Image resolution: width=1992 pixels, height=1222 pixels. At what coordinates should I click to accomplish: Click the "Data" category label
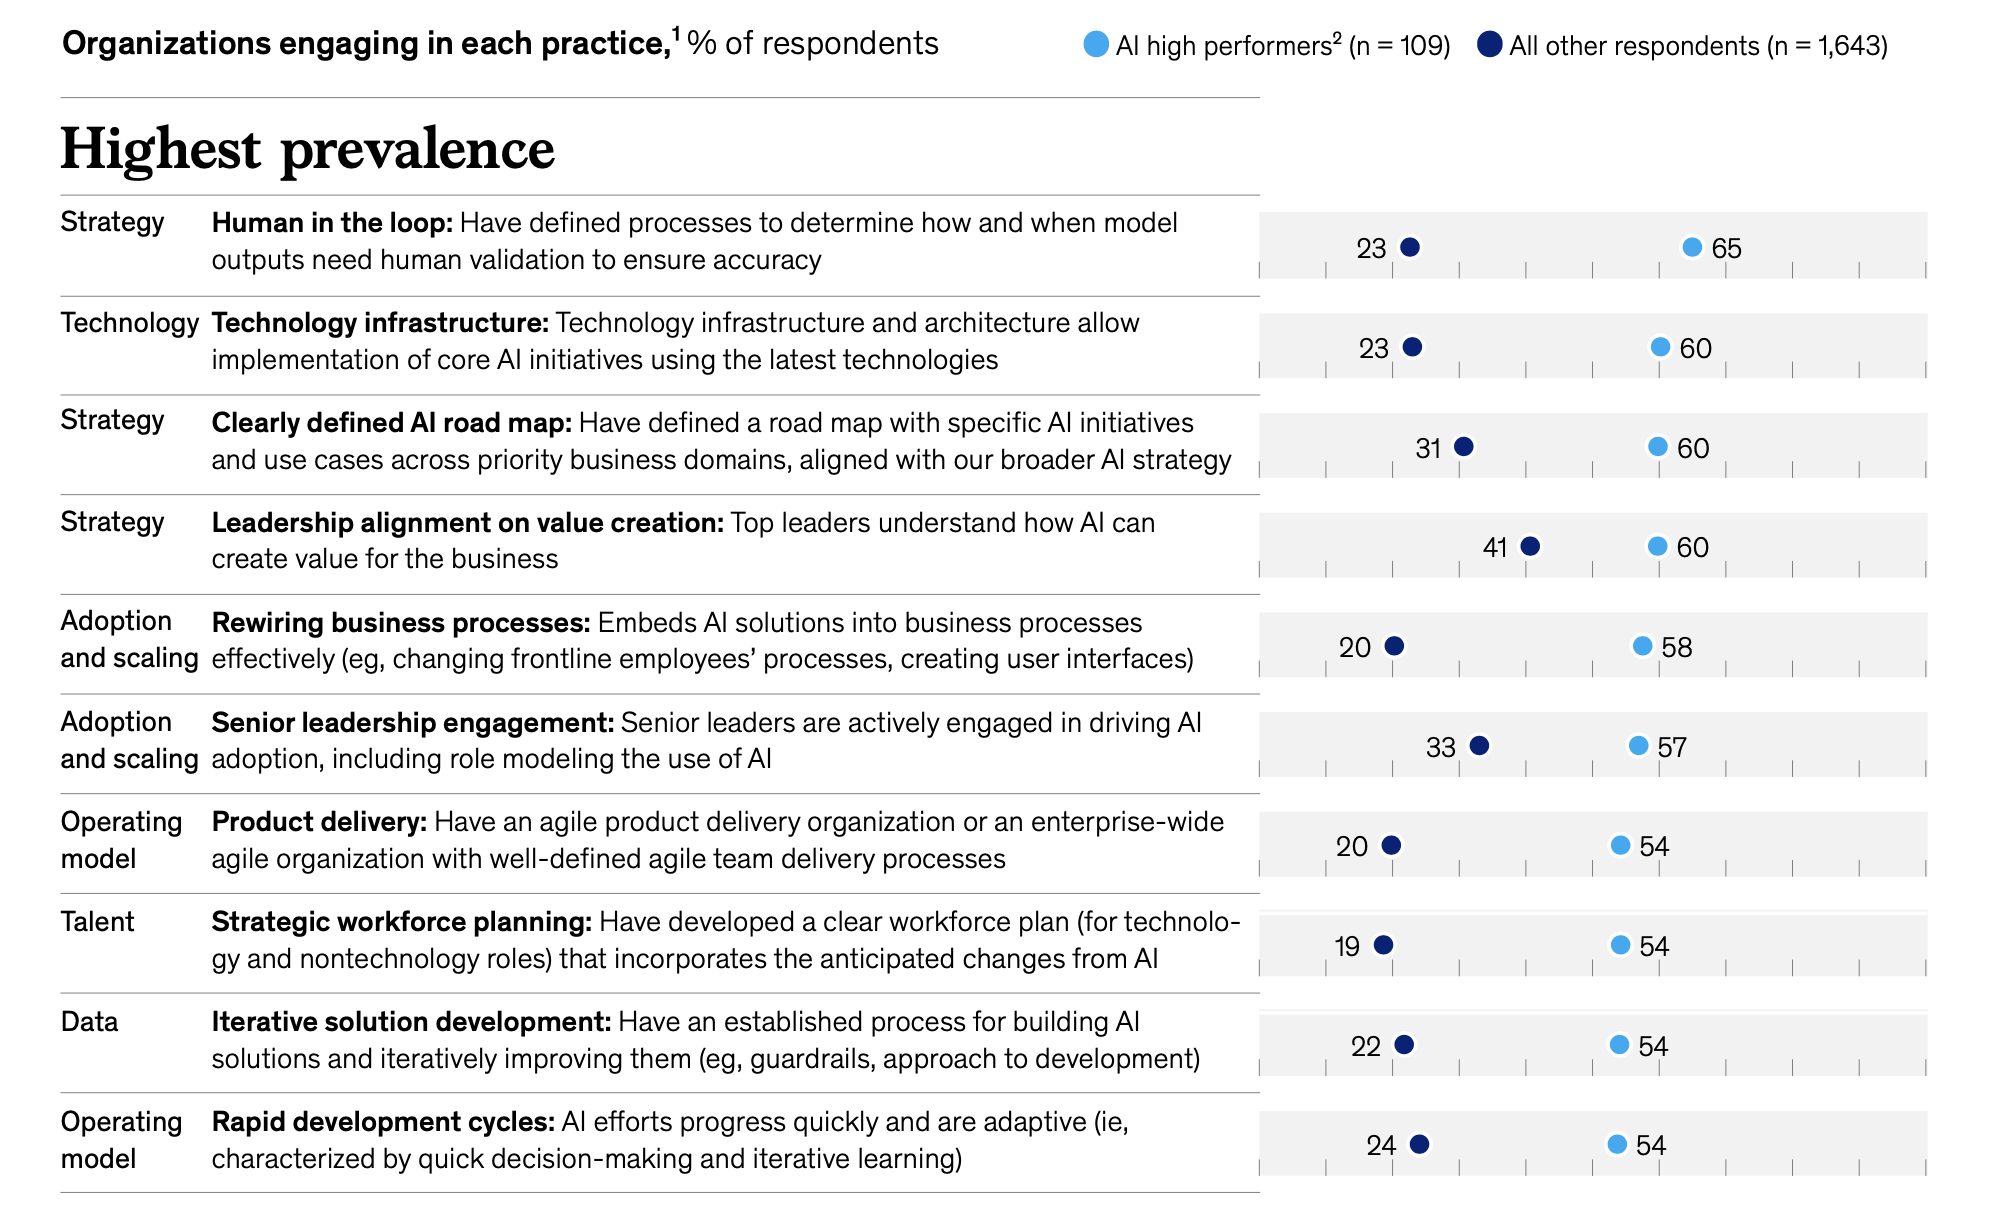89,1022
